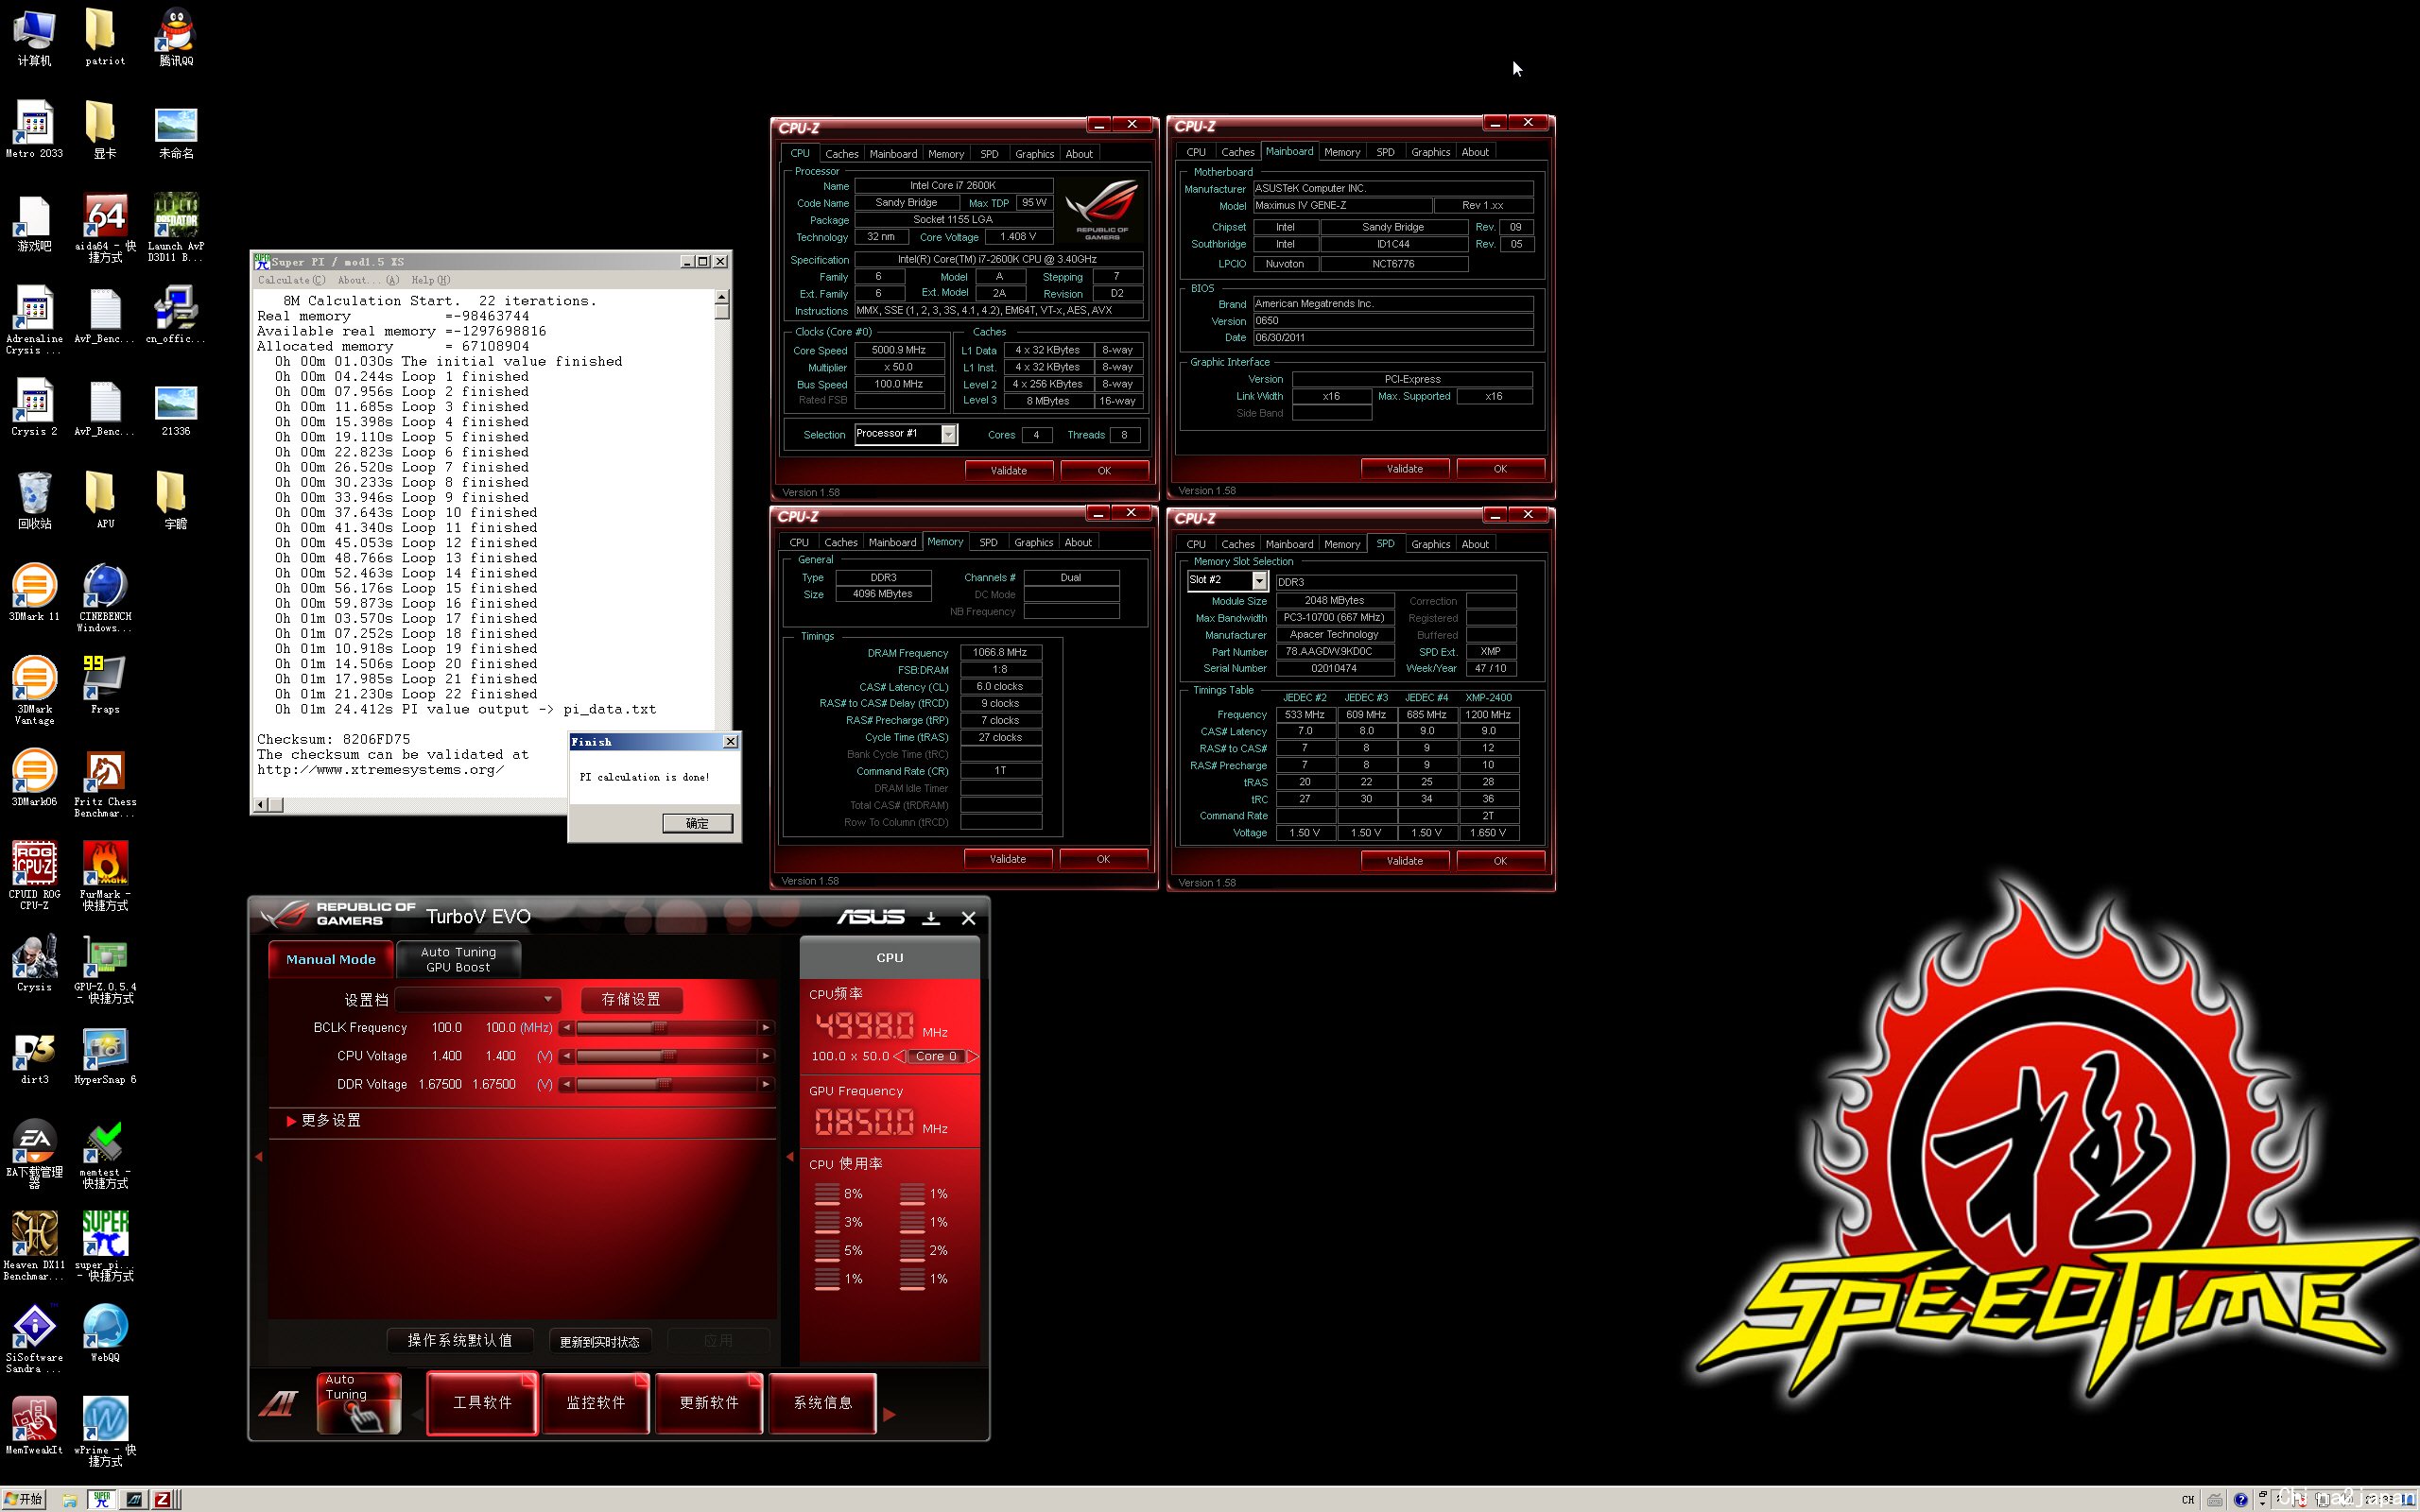The image size is (2420, 1512).
Task: Increase BCLK Frequency with right arrow
Action: (766, 1028)
